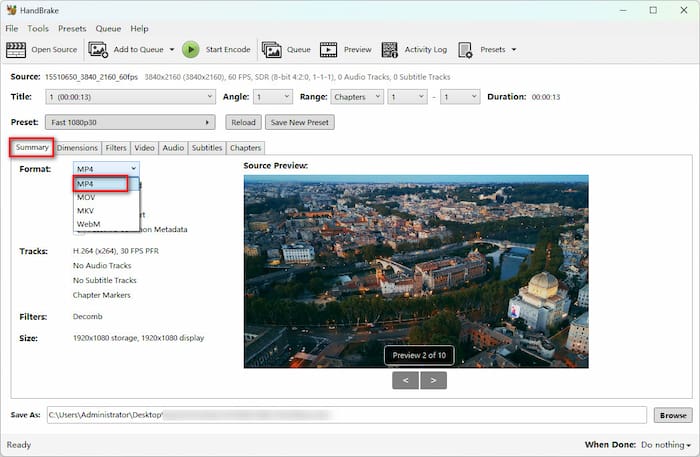The width and height of the screenshot is (700, 457).
Task: Click the green Start Encode play icon
Action: pyautogui.click(x=191, y=50)
